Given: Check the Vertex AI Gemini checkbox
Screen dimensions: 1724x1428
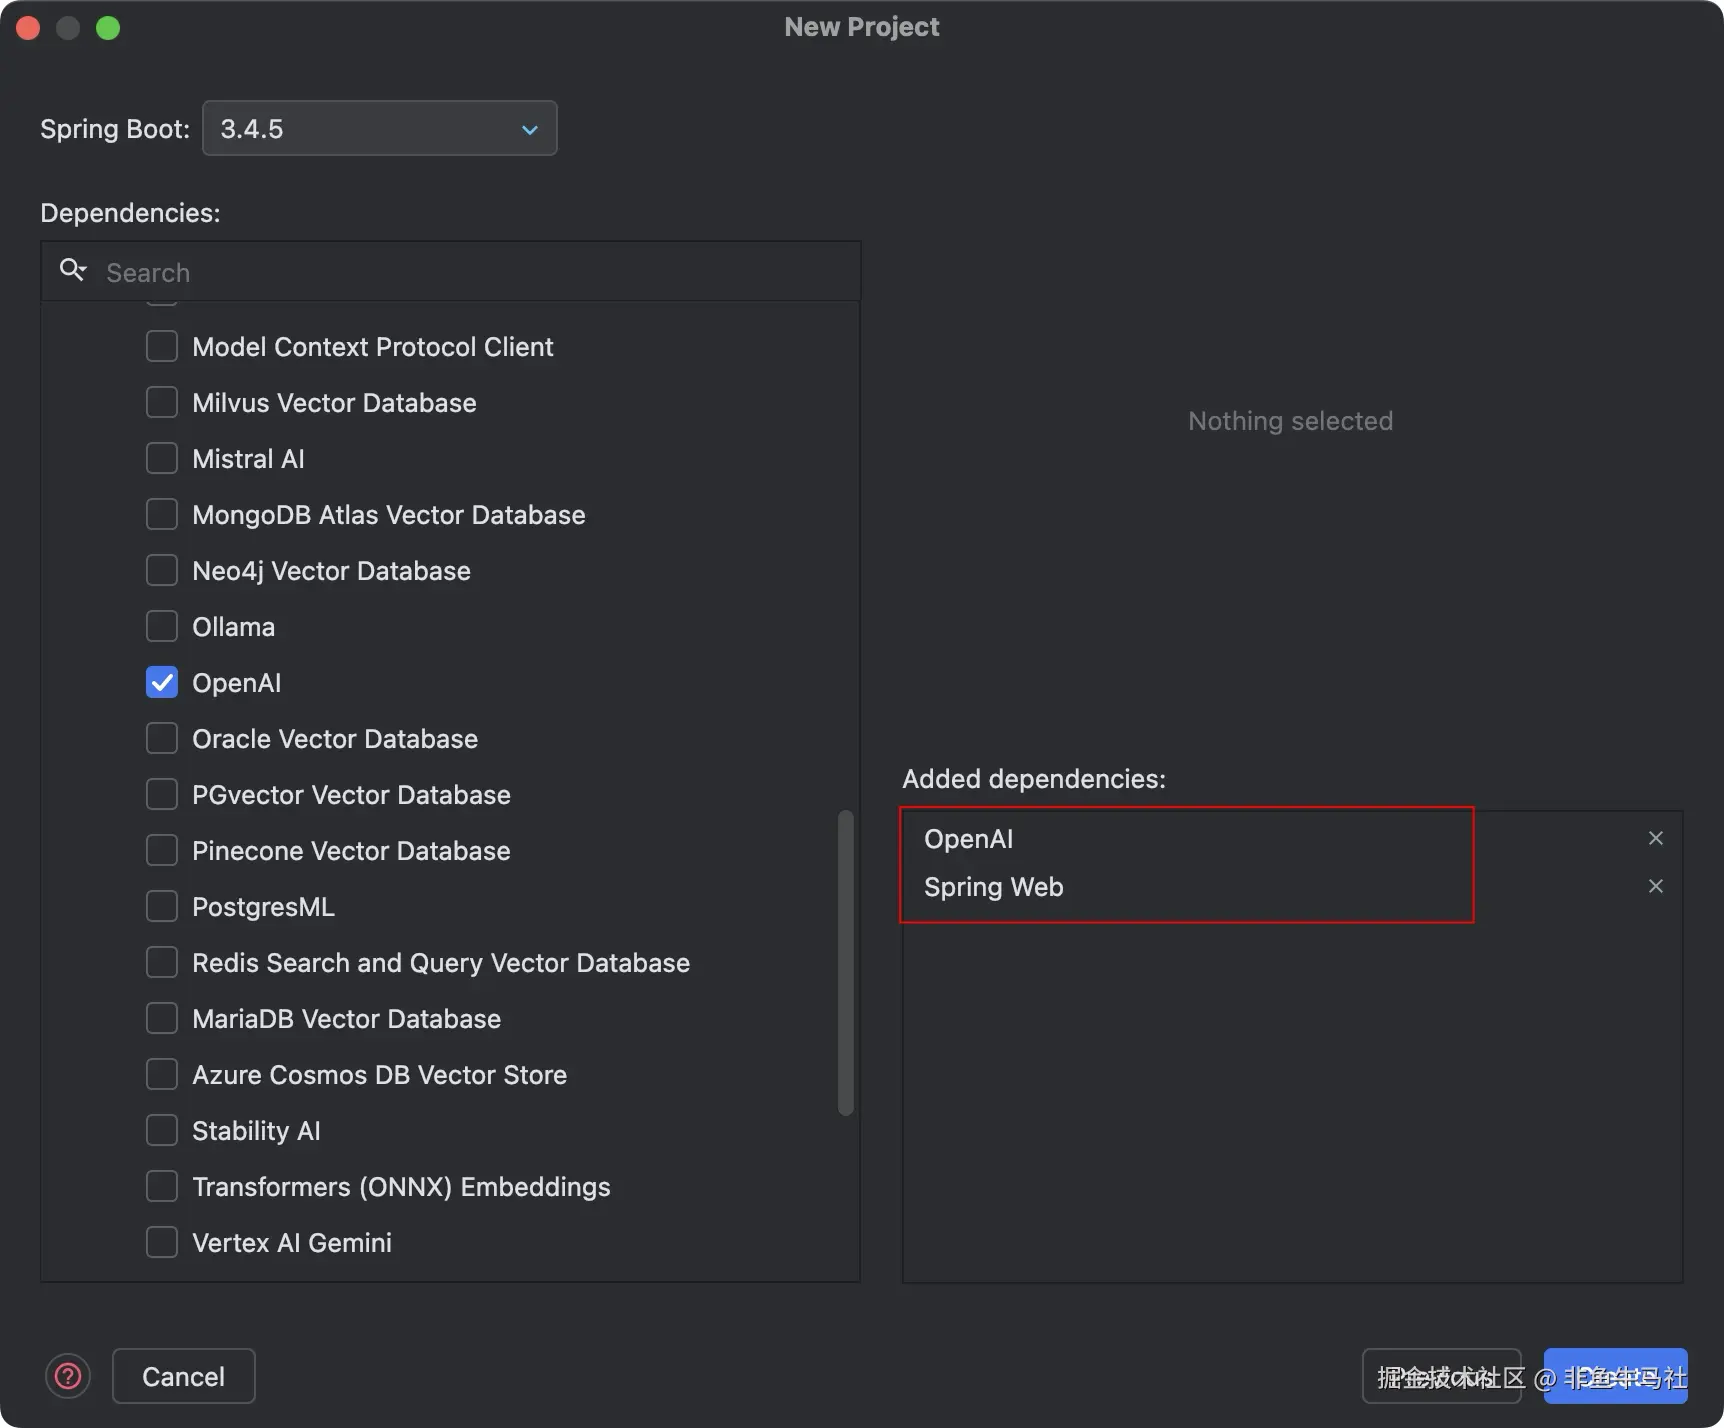Looking at the screenshot, I should [162, 1242].
